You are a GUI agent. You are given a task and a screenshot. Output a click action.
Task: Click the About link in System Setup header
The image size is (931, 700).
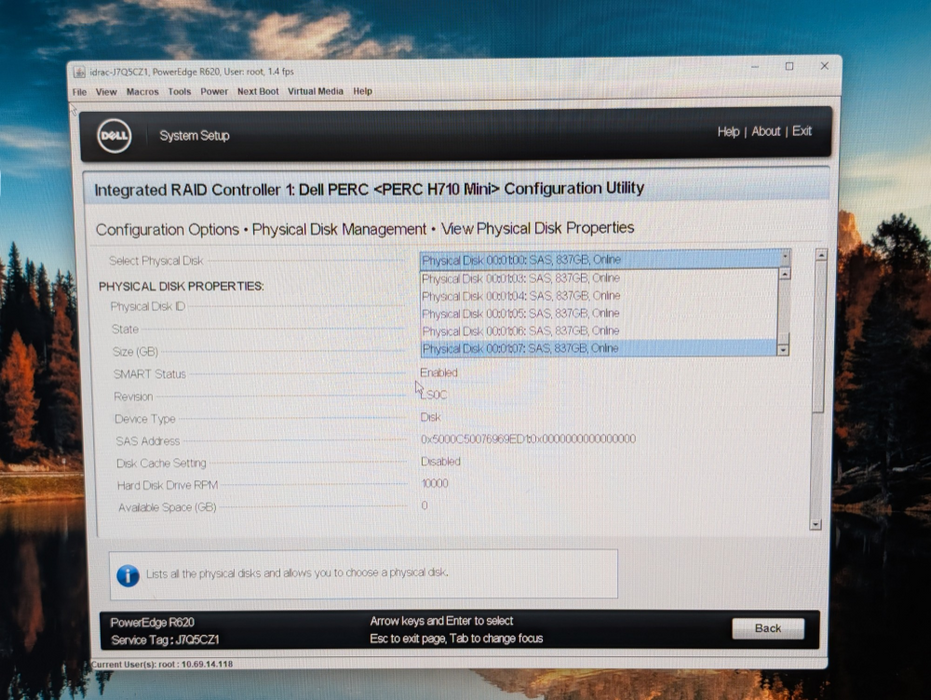click(766, 131)
